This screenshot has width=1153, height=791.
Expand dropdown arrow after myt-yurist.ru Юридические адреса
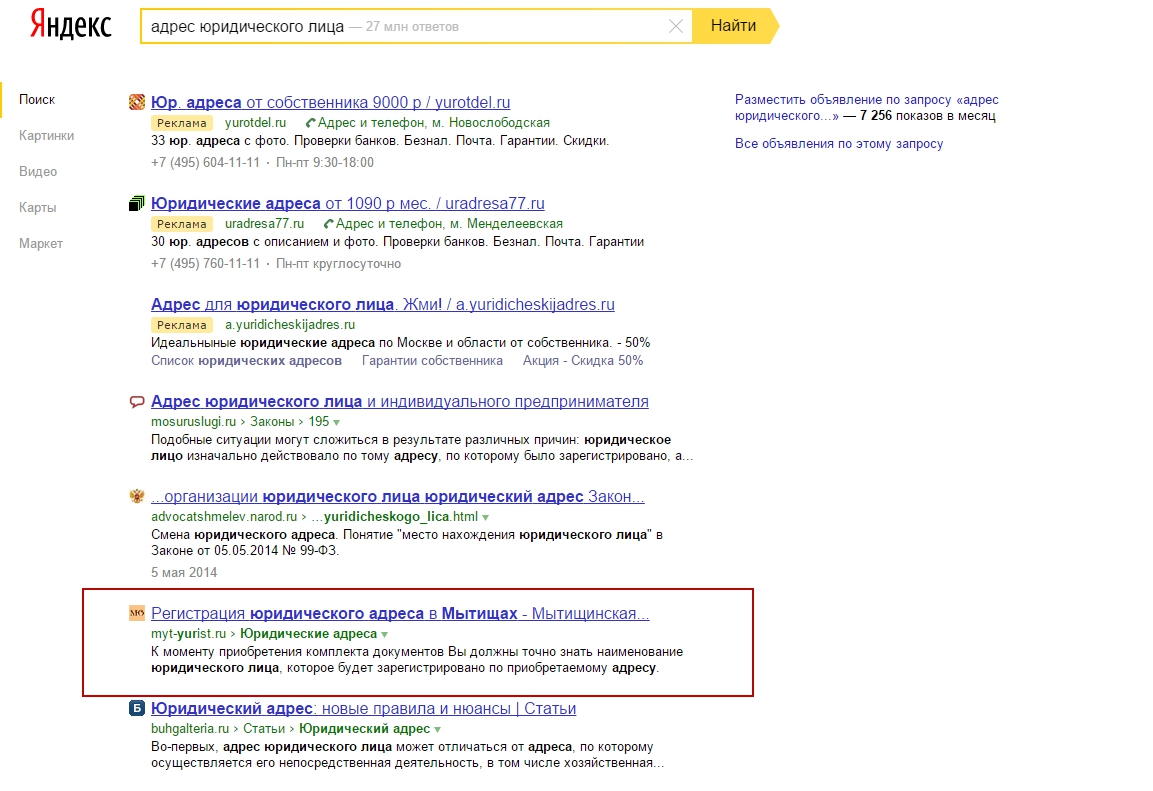(385, 634)
